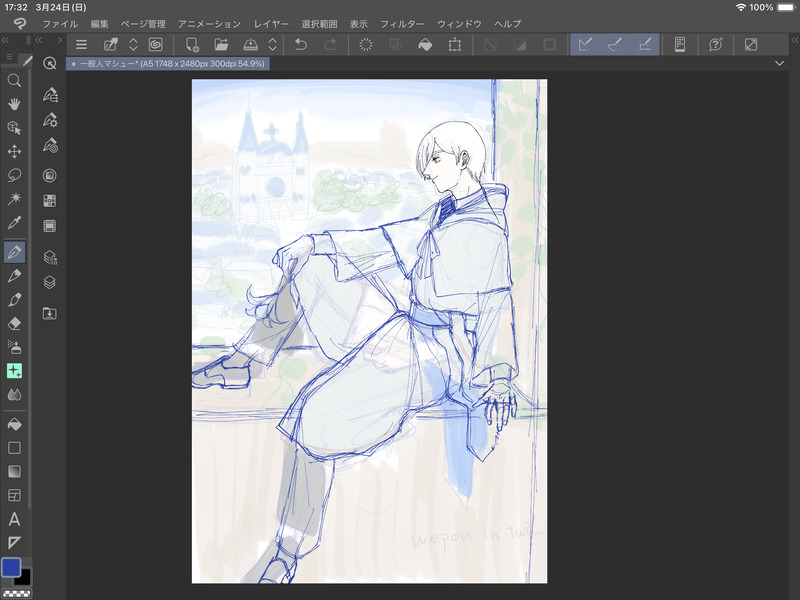The image size is (800, 600).
Task: Open the canvas tab list chevron
Action: (779, 63)
